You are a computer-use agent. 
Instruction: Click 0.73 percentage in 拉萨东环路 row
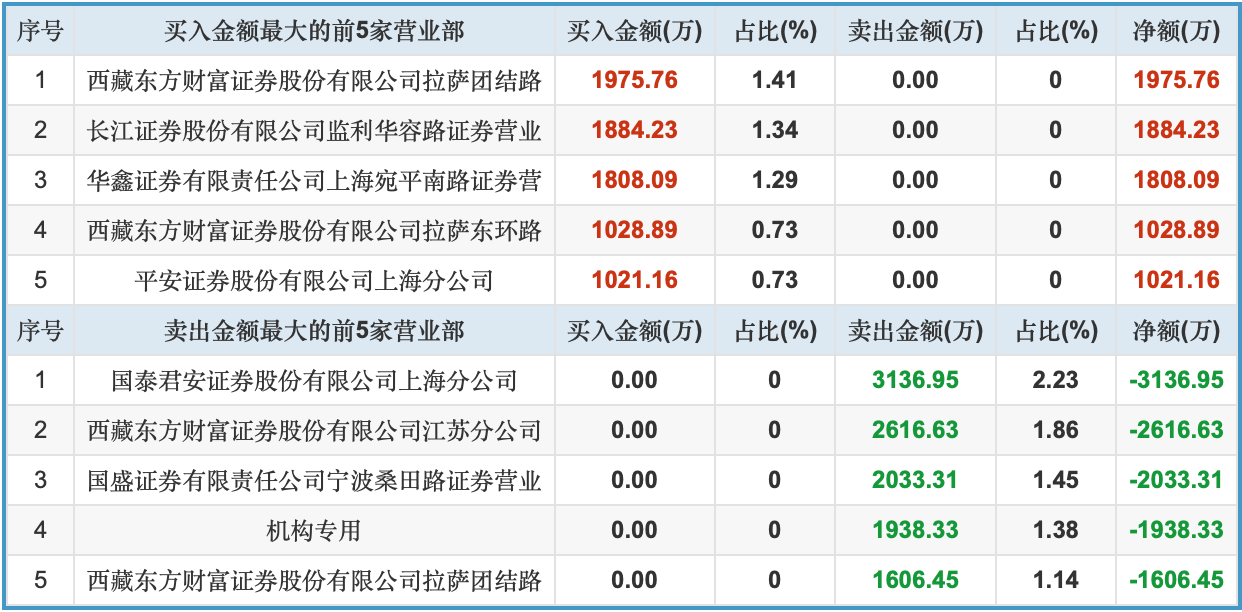pos(774,230)
